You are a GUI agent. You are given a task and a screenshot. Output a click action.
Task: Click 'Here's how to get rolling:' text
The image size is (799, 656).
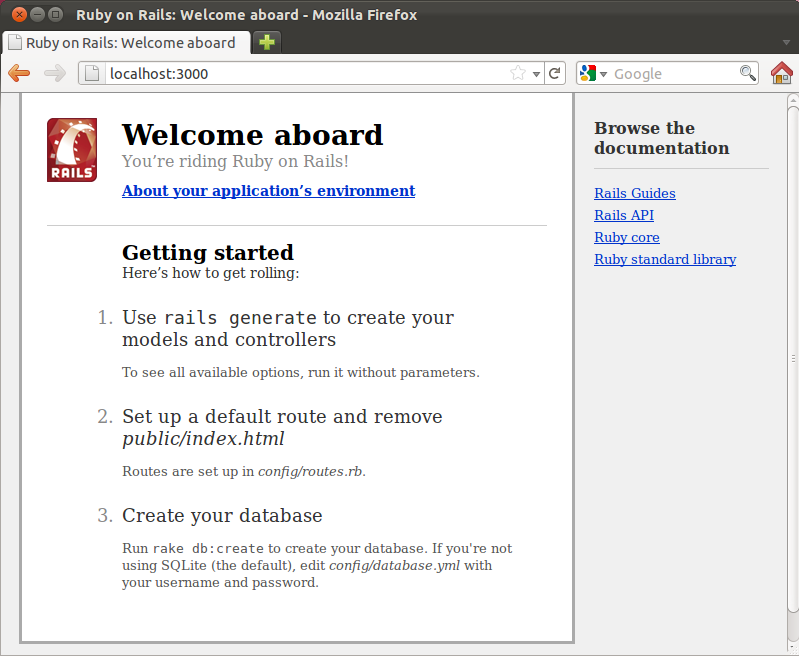210,273
